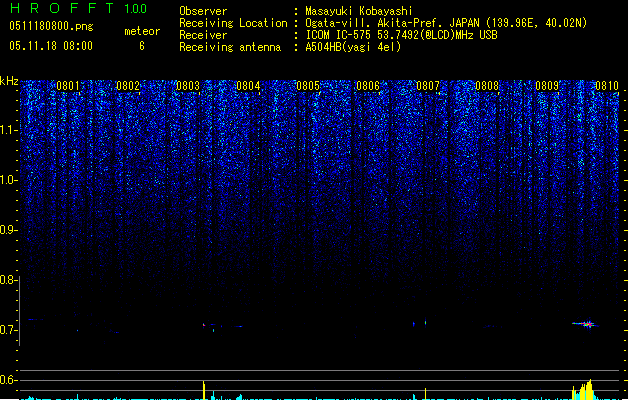The width and height of the screenshot is (629, 400).
Task: Click the small echo near 0807
Action: tap(425, 322)
